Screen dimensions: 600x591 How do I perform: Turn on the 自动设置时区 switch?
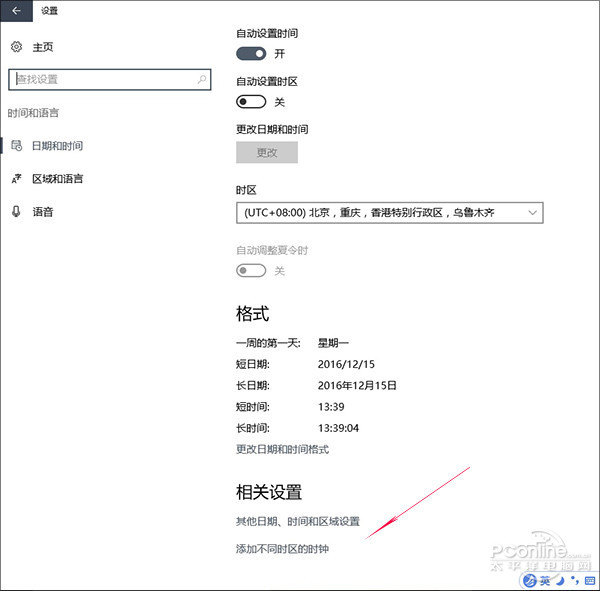pos(251,102)
